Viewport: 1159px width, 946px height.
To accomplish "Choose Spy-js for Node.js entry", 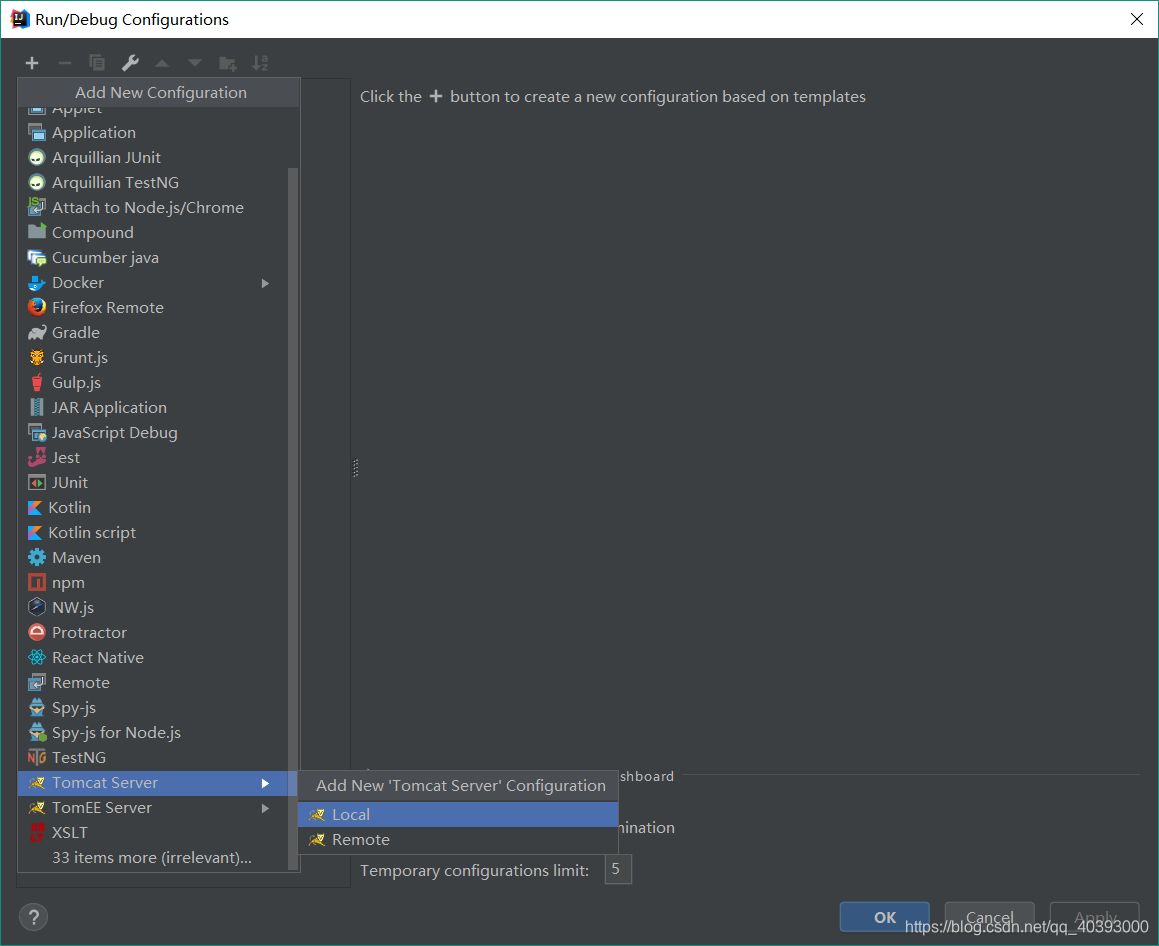I will tap(152, 732).
